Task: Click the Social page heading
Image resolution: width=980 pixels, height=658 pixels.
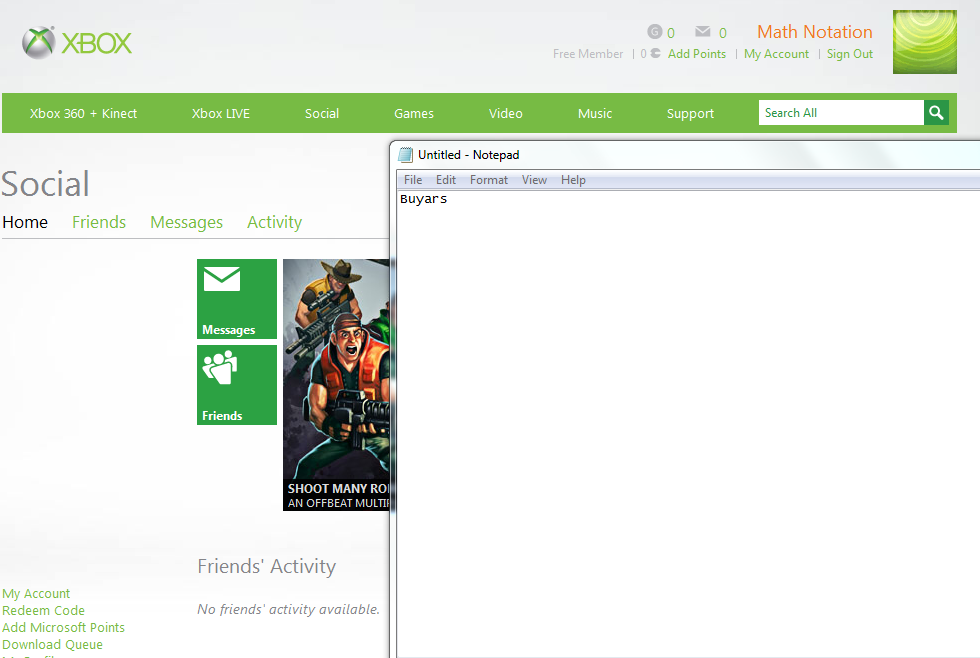Action: [x=45, y=184]
